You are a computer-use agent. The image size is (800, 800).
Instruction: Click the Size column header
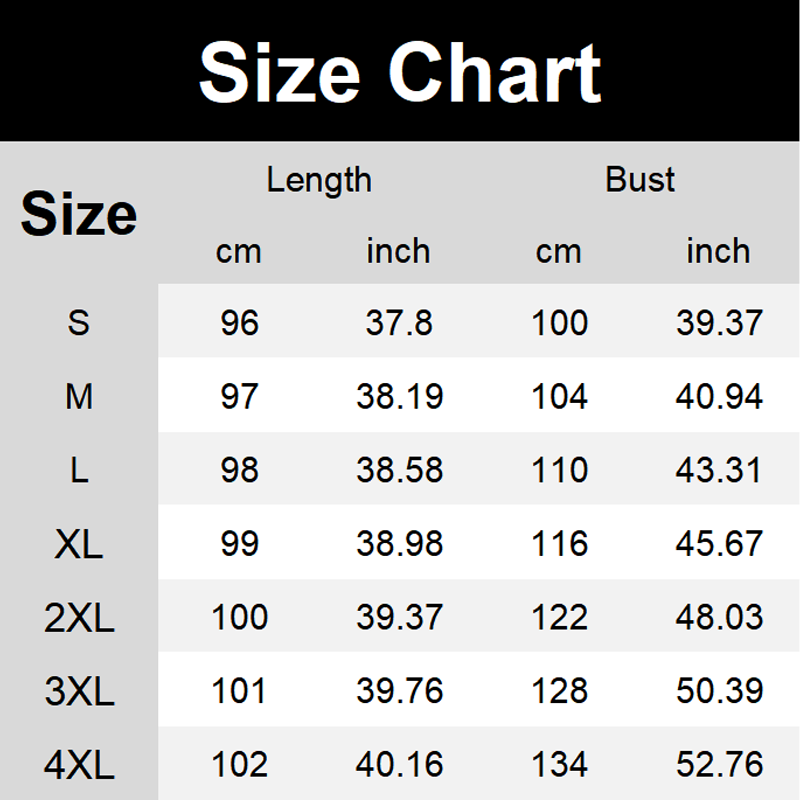click(x=79, y=214)
